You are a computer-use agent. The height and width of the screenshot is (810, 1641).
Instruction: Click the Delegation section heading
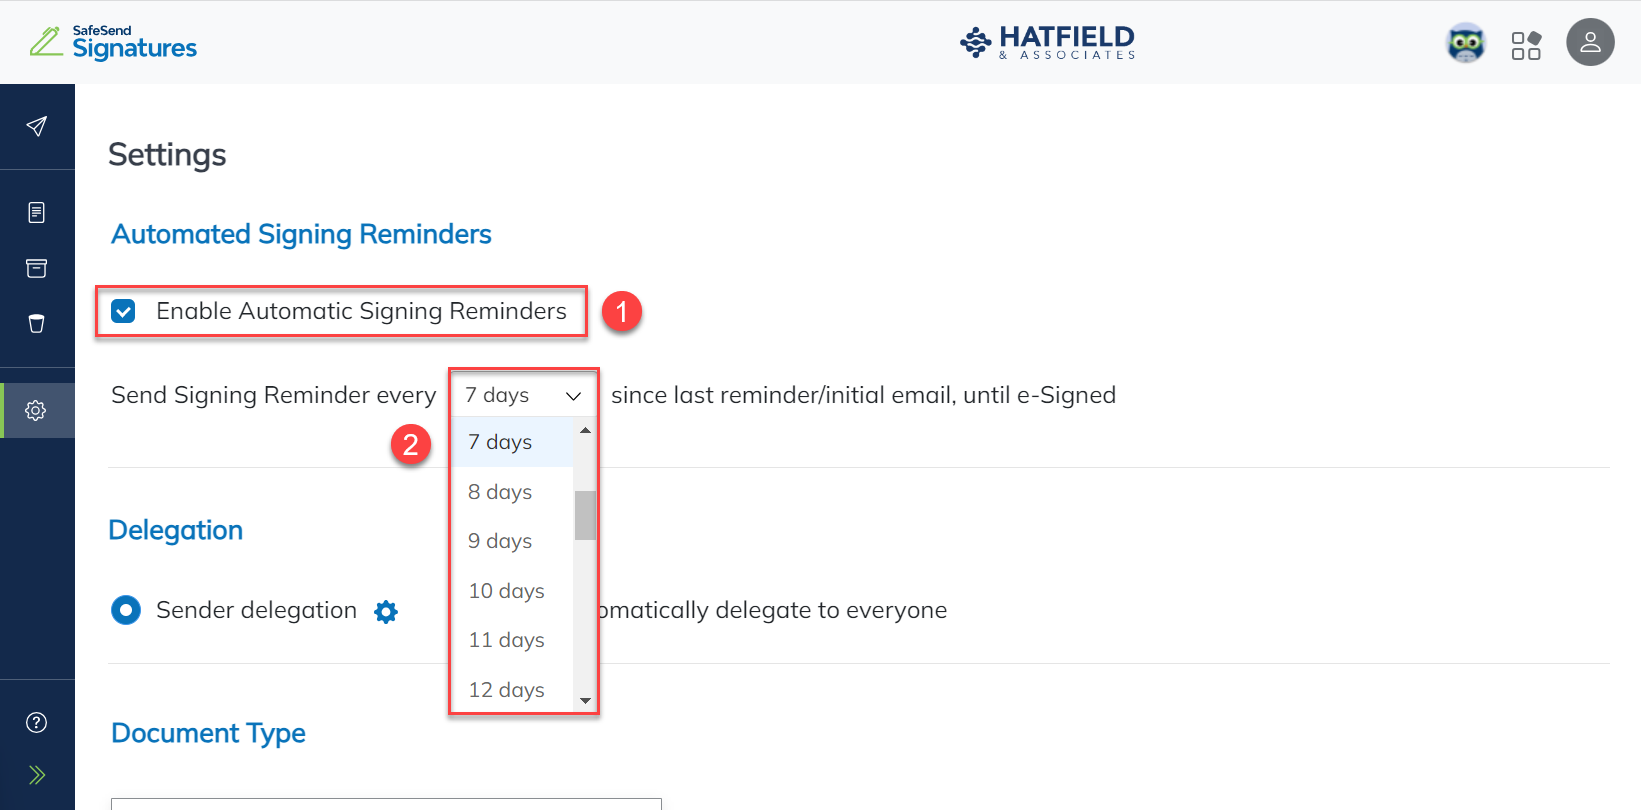coord(176,530)
